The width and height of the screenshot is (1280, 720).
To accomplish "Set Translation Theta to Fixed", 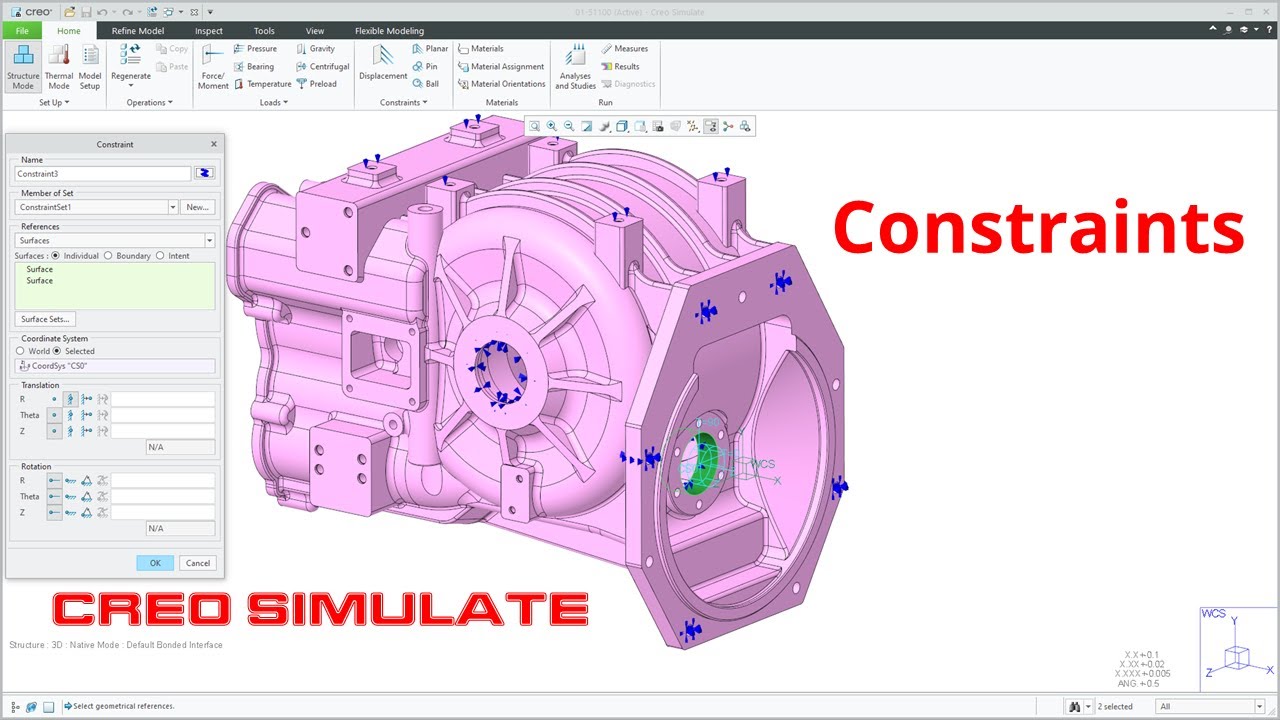I will (70, 415).
